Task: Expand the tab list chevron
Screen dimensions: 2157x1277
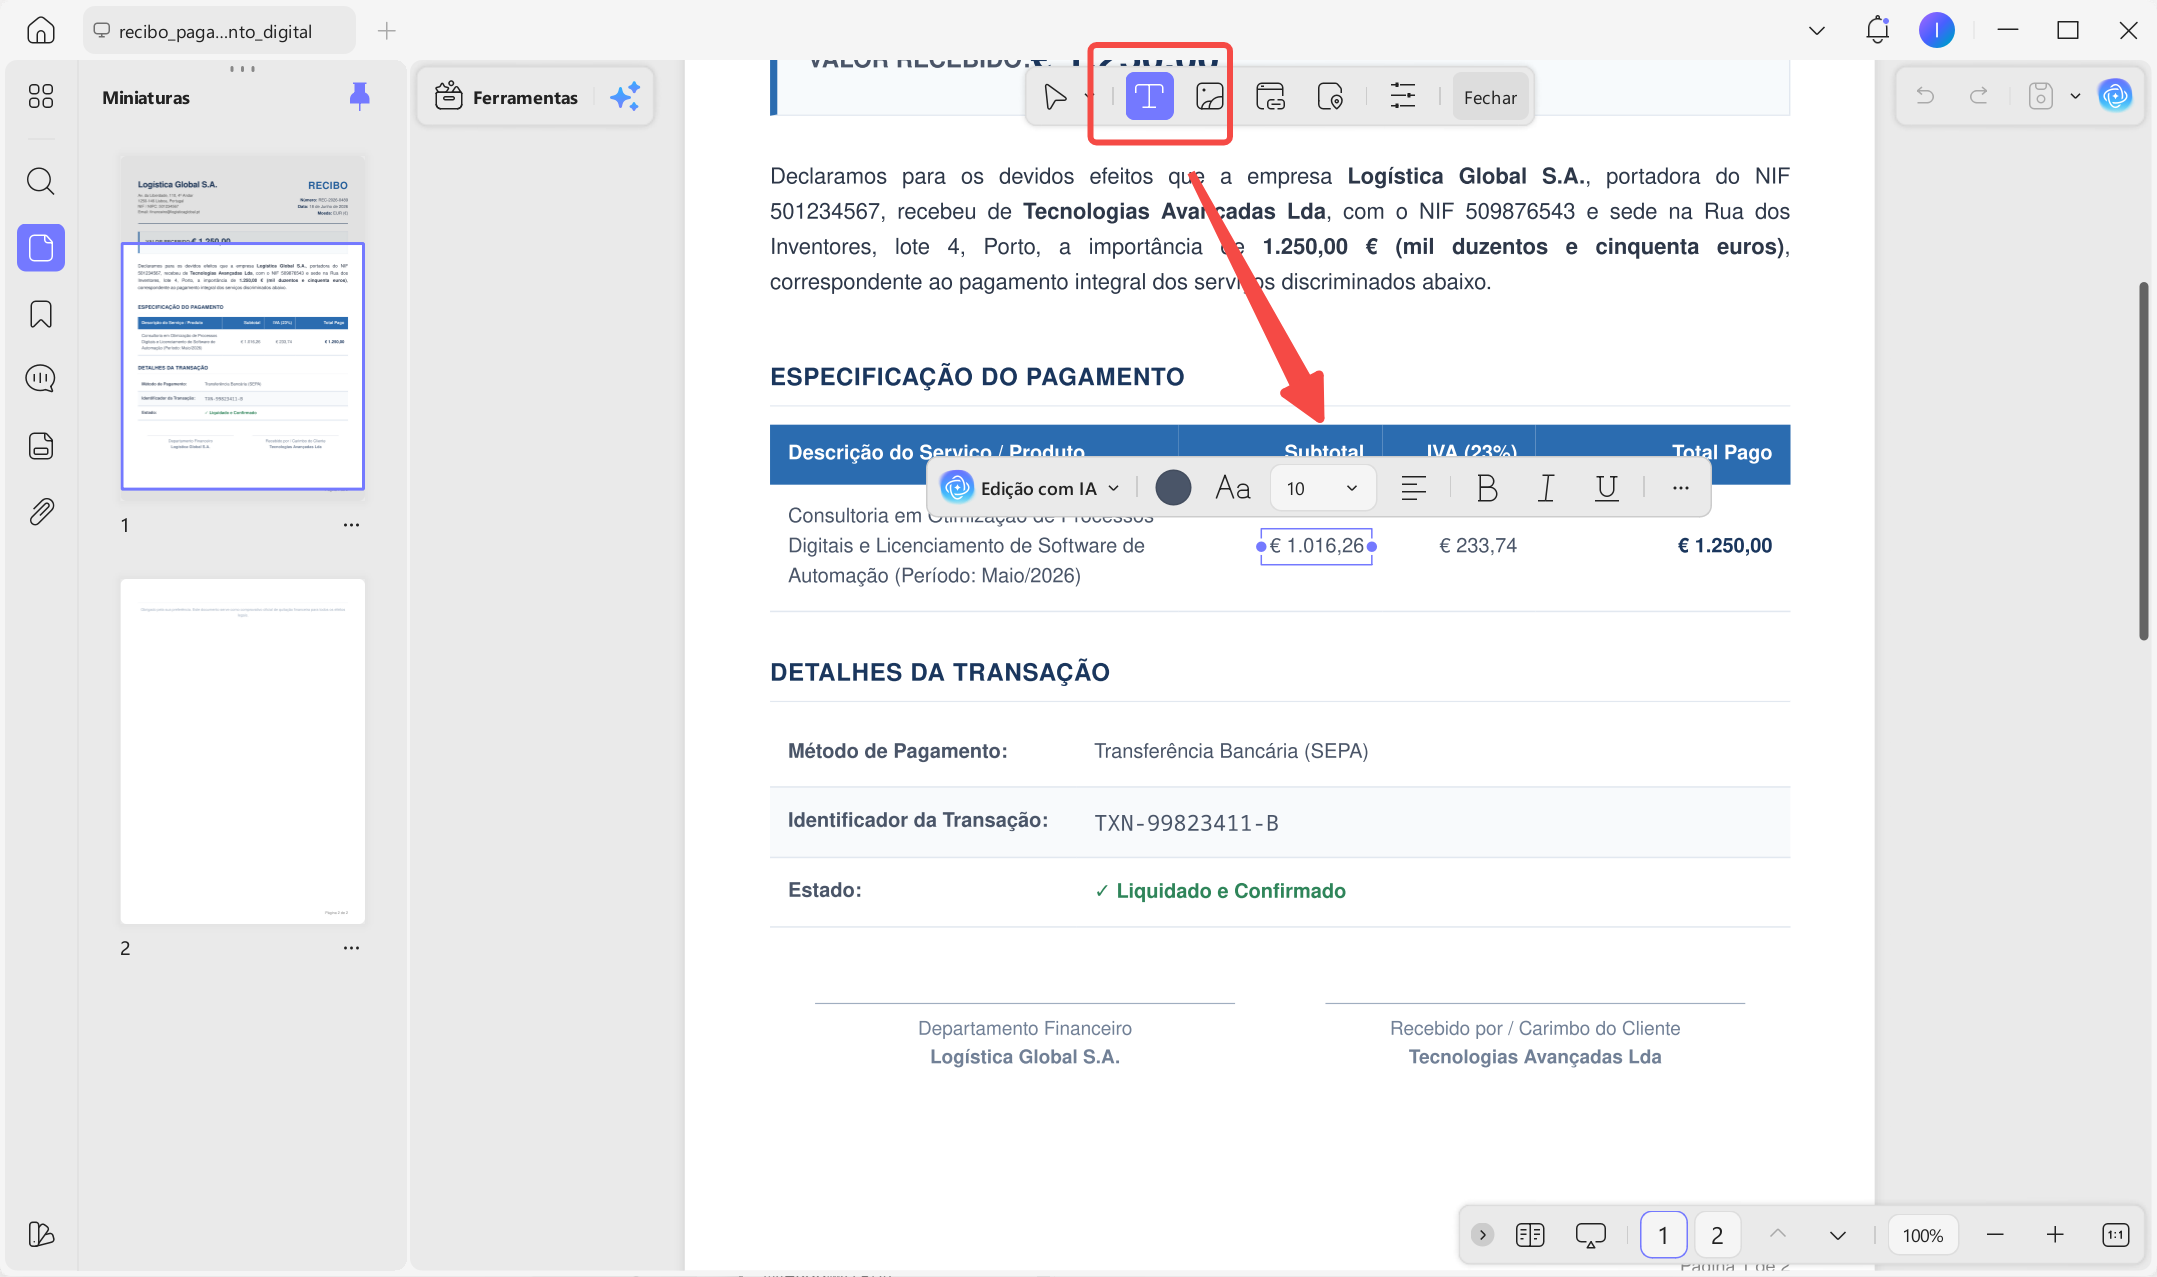Action: 1817,30
